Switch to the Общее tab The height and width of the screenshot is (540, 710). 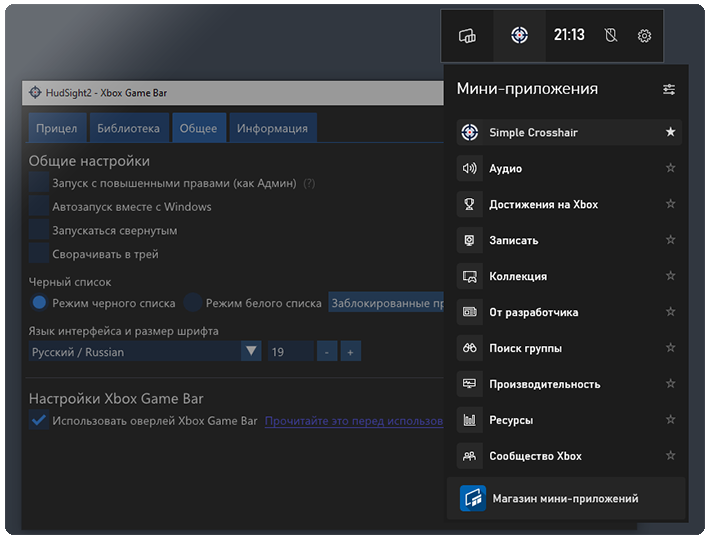[x=199, y=128]
